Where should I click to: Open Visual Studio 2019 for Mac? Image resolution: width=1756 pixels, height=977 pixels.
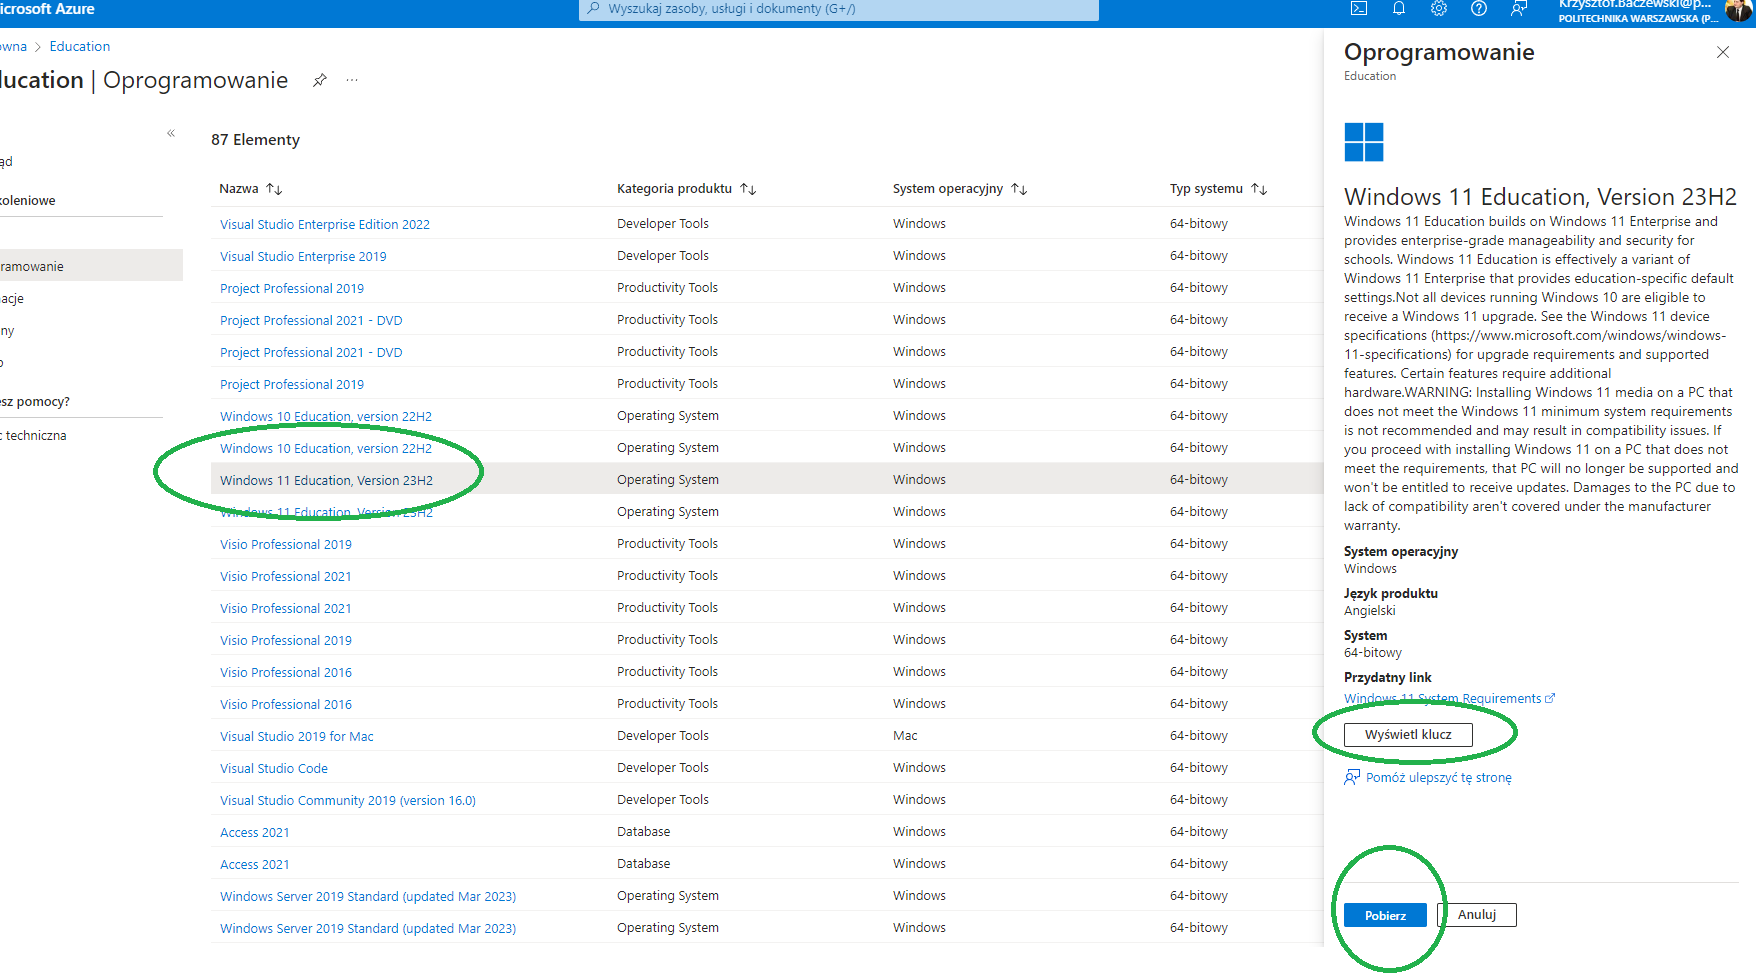pos(297,736)
